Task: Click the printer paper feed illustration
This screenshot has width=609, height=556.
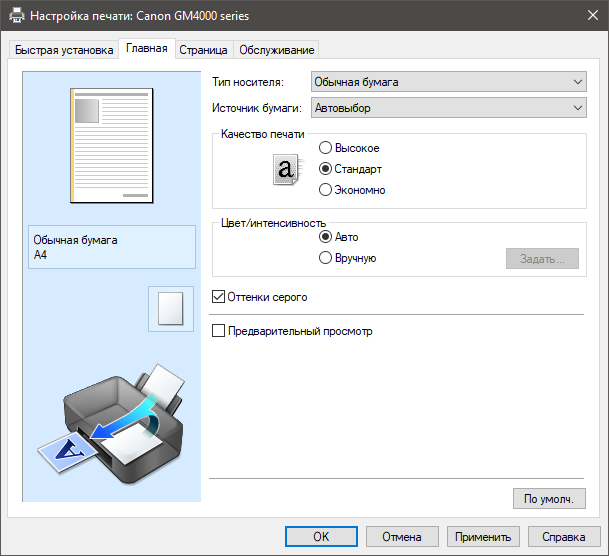Action: pos(111,423)
